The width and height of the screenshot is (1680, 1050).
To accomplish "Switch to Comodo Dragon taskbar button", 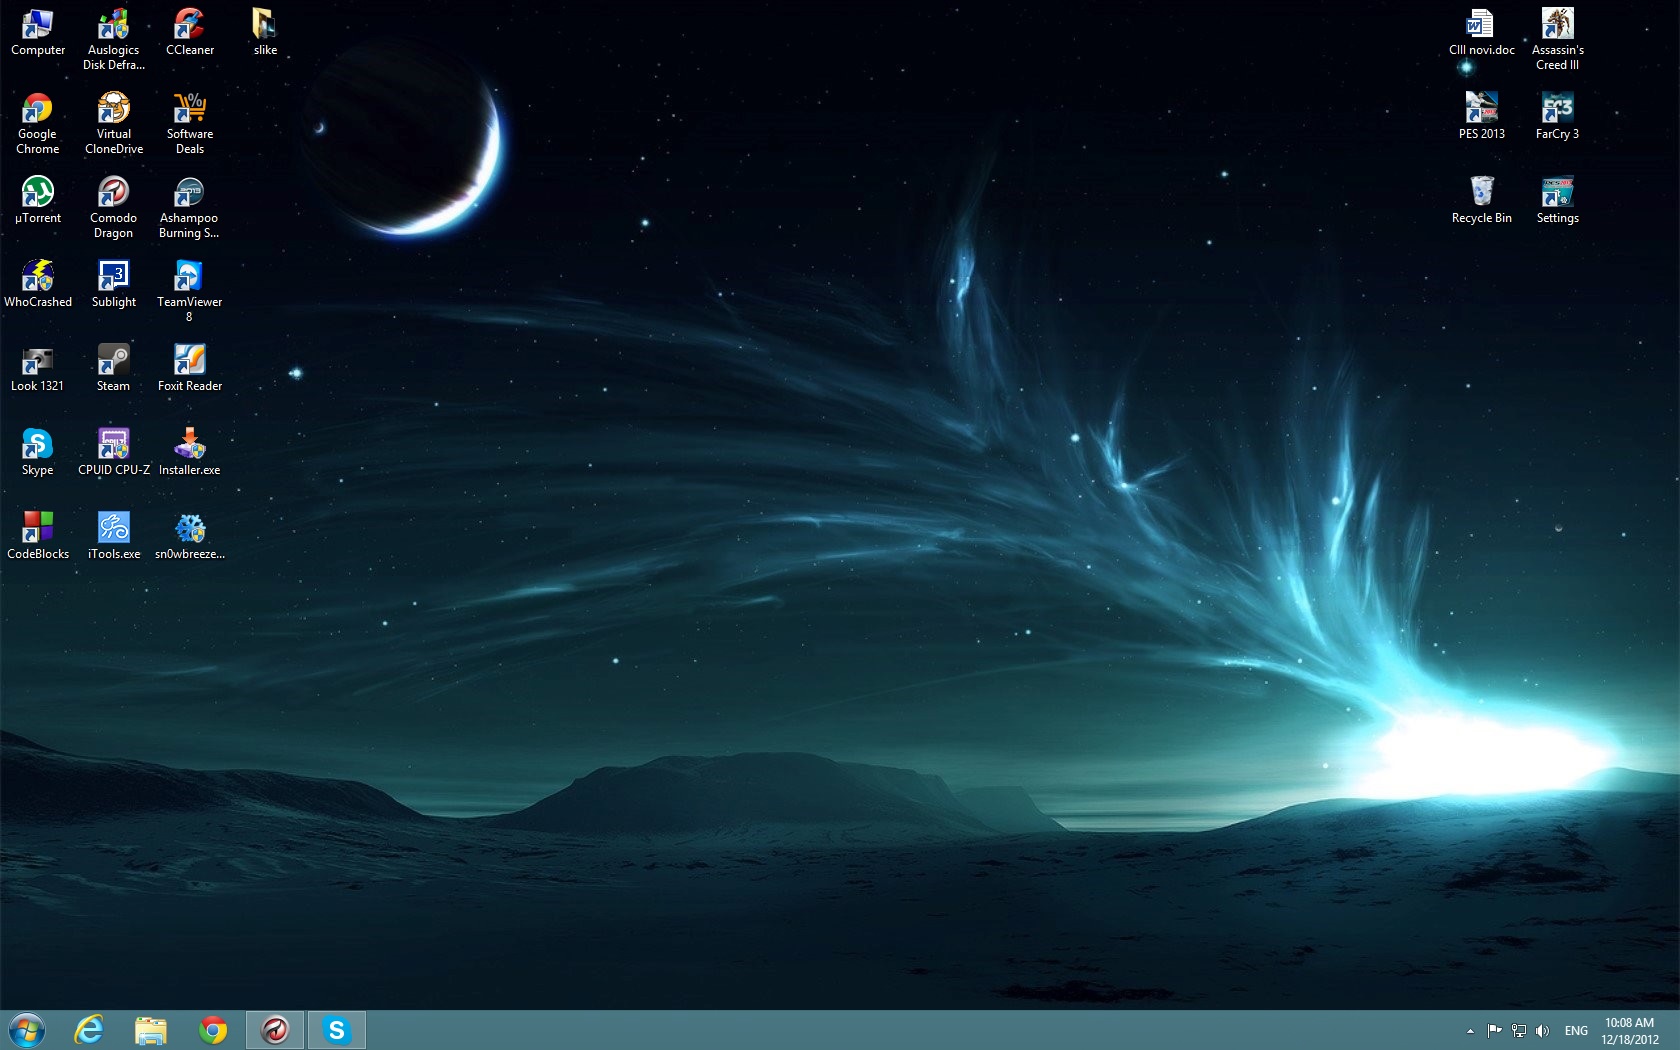I will 275,1030.
